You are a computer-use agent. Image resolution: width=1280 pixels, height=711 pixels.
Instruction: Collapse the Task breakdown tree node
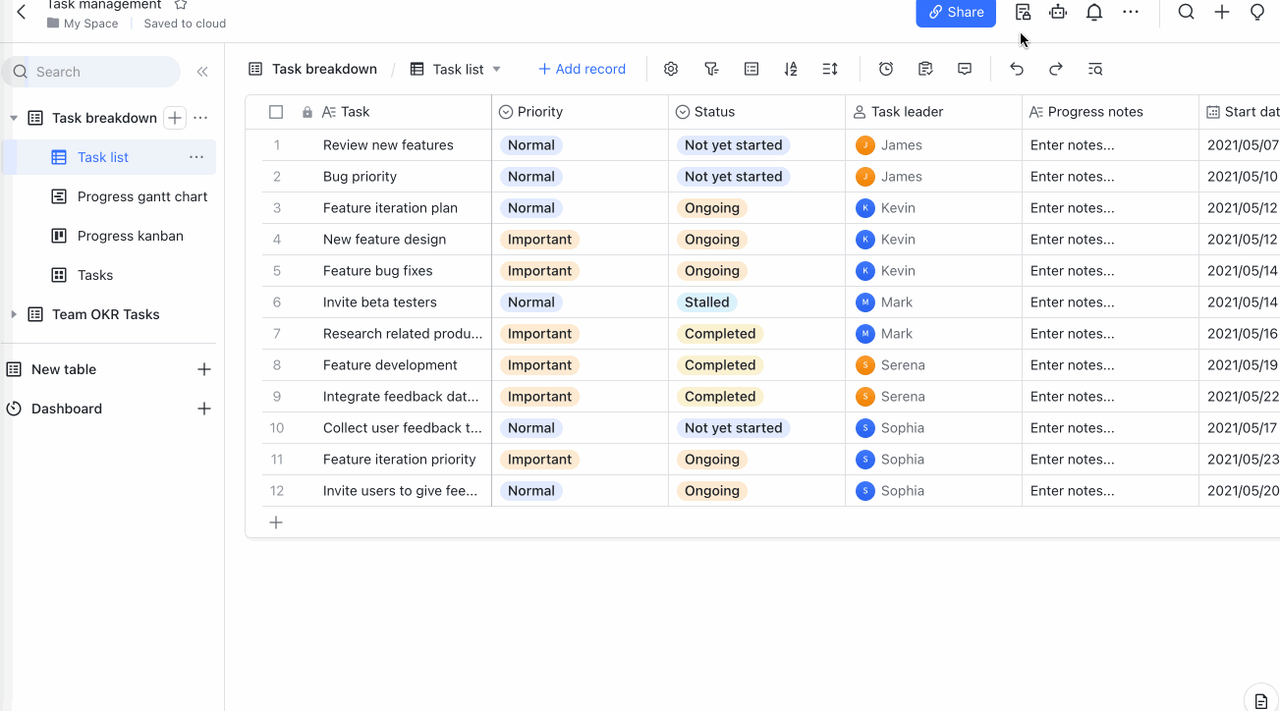point(14,118)
